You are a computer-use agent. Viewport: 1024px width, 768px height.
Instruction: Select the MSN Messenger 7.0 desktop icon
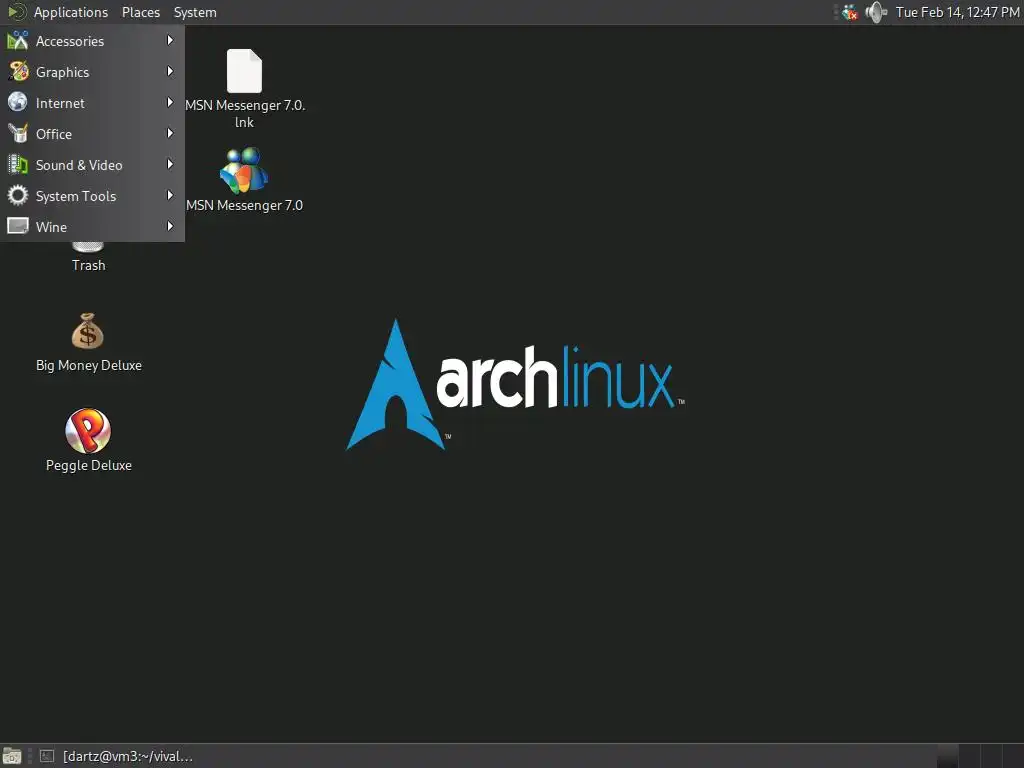(x=244, y=170)
